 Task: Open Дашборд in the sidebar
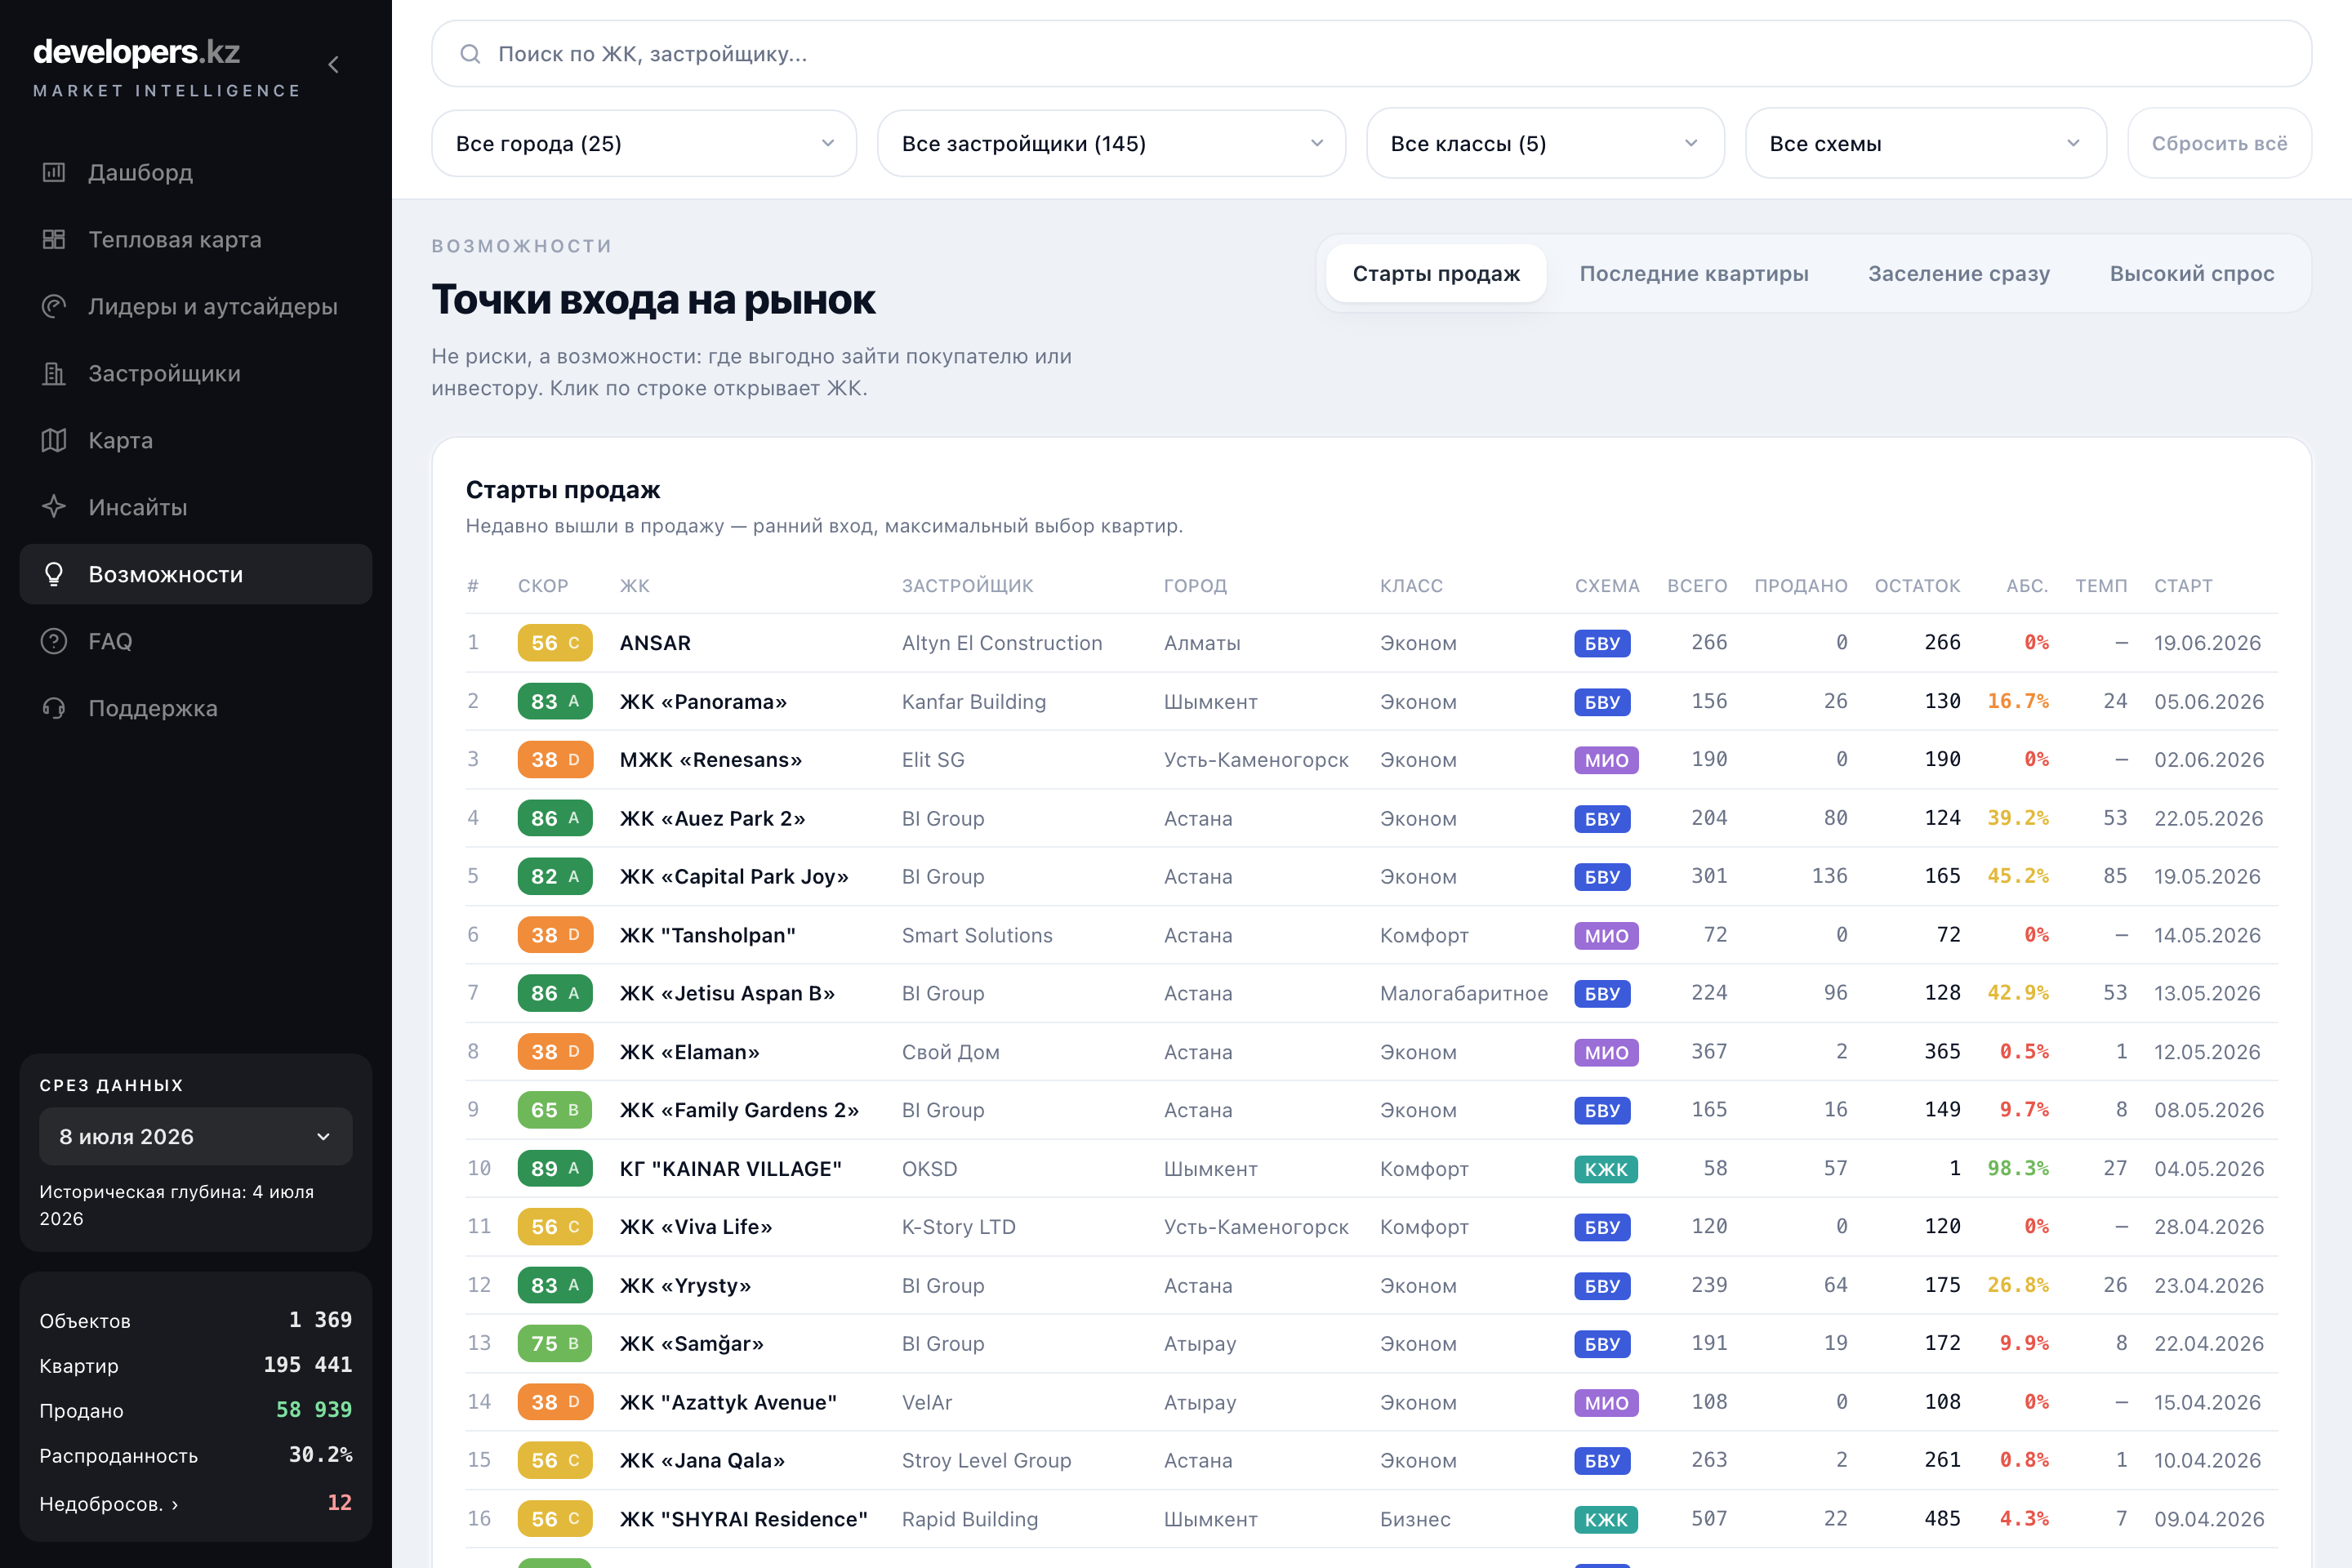pos(196,172)
